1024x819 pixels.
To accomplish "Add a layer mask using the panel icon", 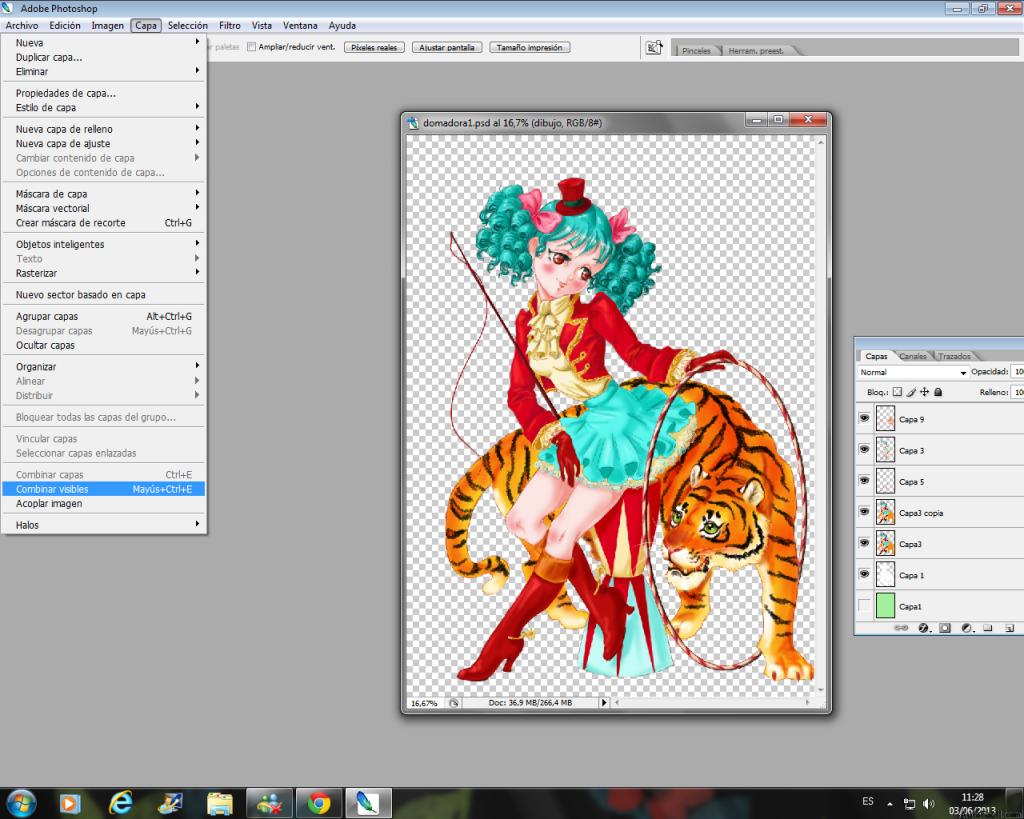I will coord(945,628).
